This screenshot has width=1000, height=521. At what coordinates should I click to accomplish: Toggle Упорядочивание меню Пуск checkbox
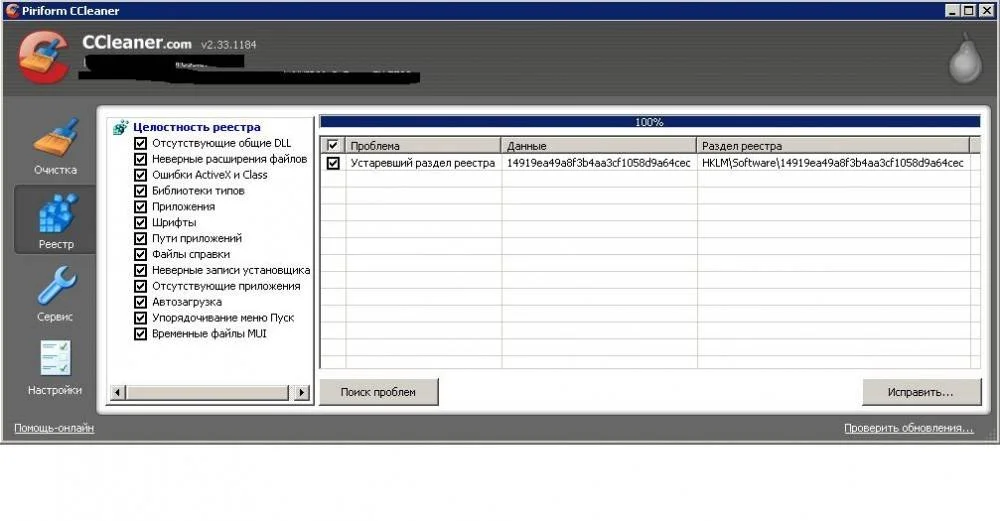pos(140,318)
